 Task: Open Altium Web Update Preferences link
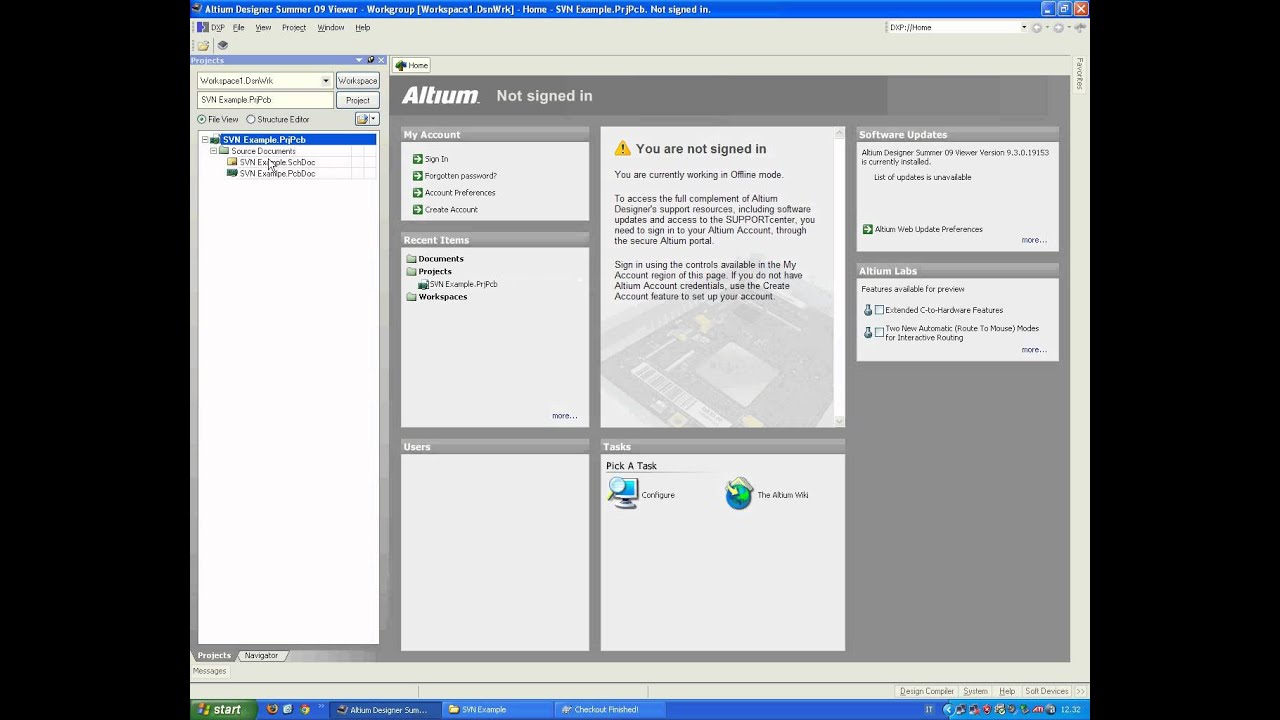point(929,229)
